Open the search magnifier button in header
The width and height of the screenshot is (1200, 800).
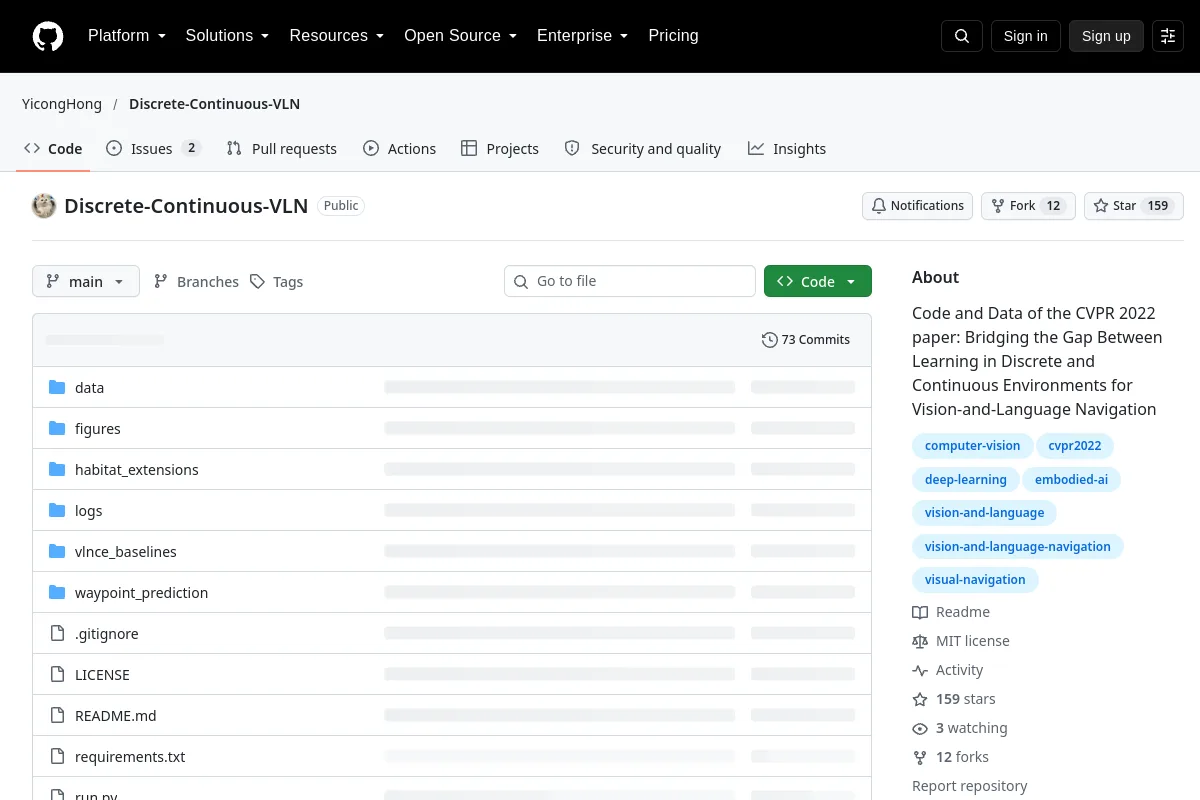point(962,36)
